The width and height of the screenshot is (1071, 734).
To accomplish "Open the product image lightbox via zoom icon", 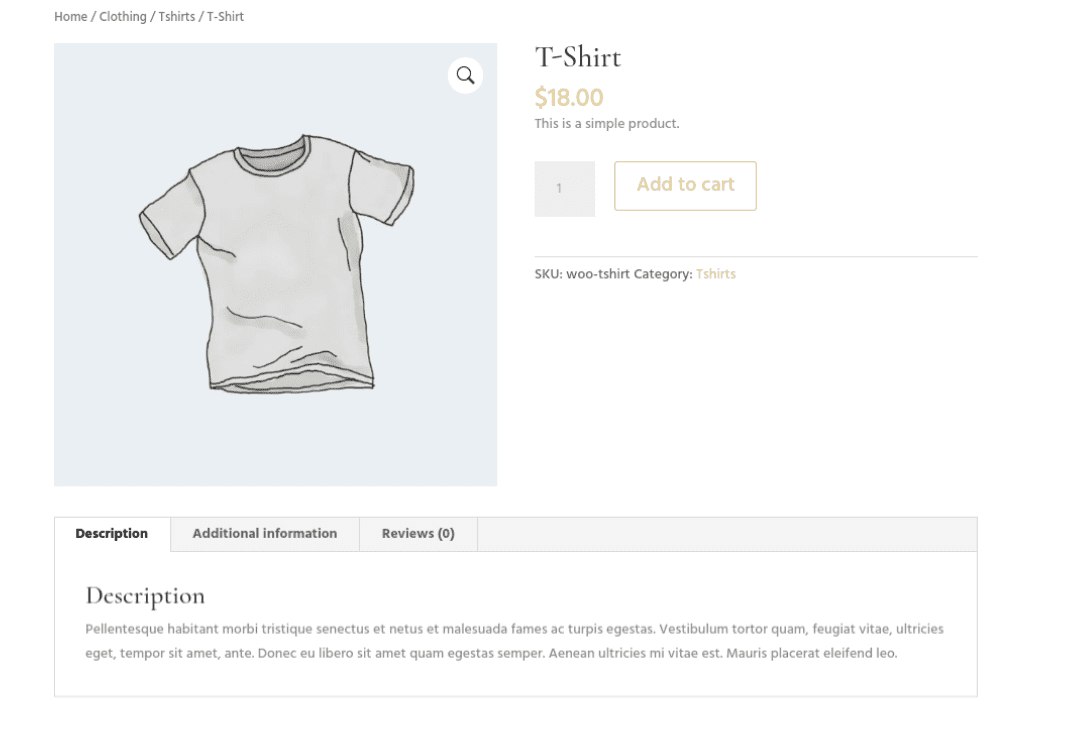I will coord(464,75).
